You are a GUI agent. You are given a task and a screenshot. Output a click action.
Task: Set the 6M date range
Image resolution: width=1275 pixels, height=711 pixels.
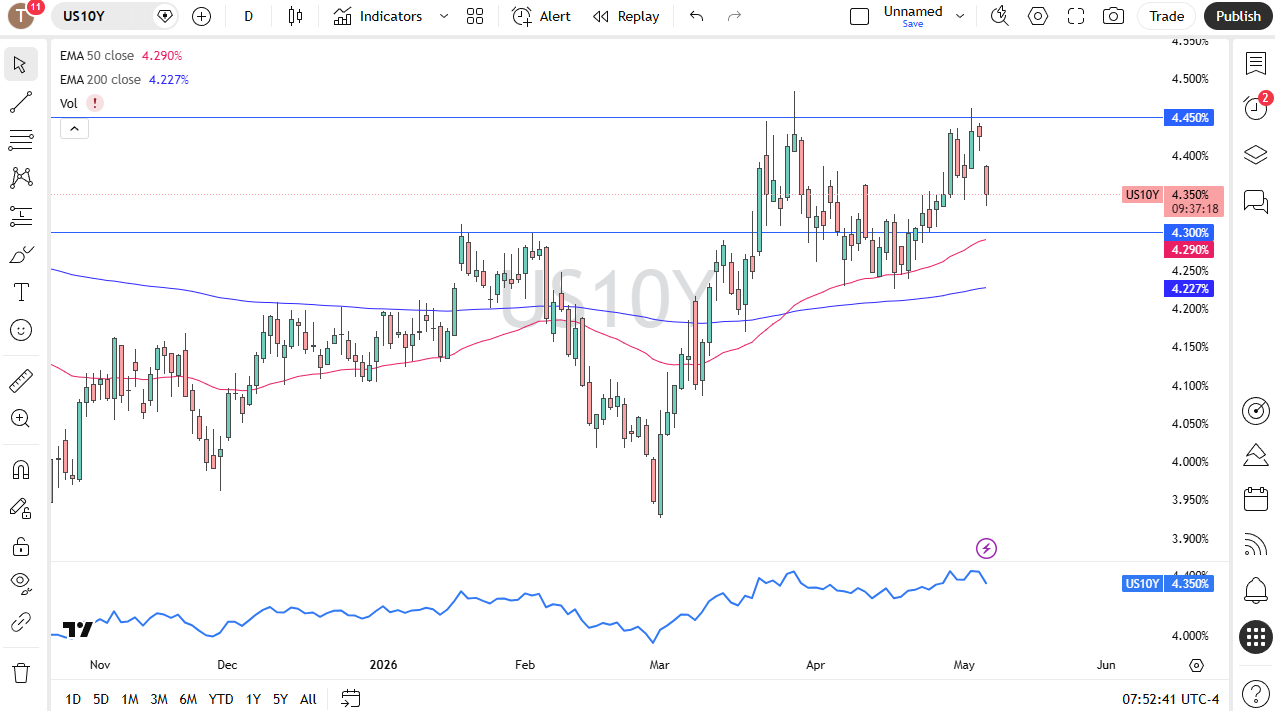tap(188, 699)
